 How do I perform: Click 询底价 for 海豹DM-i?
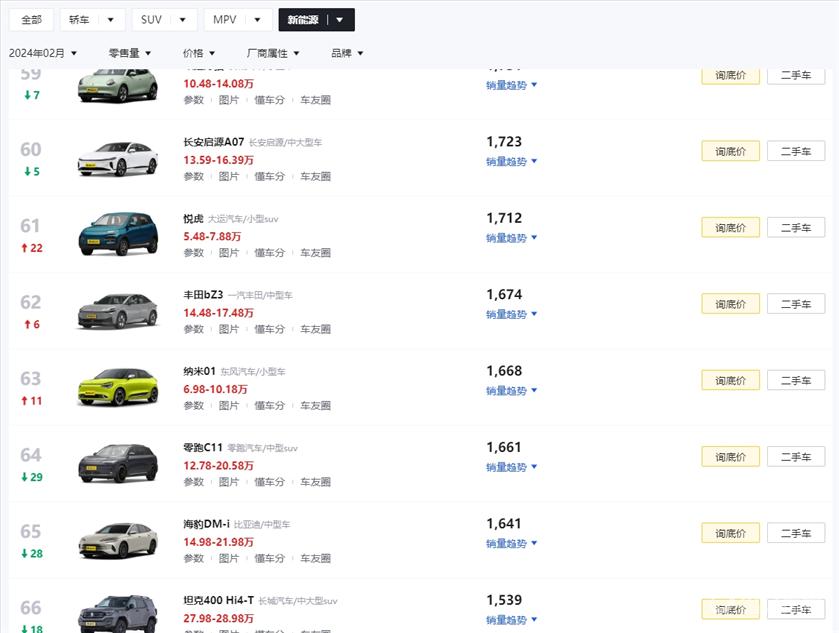pos(730,533)
